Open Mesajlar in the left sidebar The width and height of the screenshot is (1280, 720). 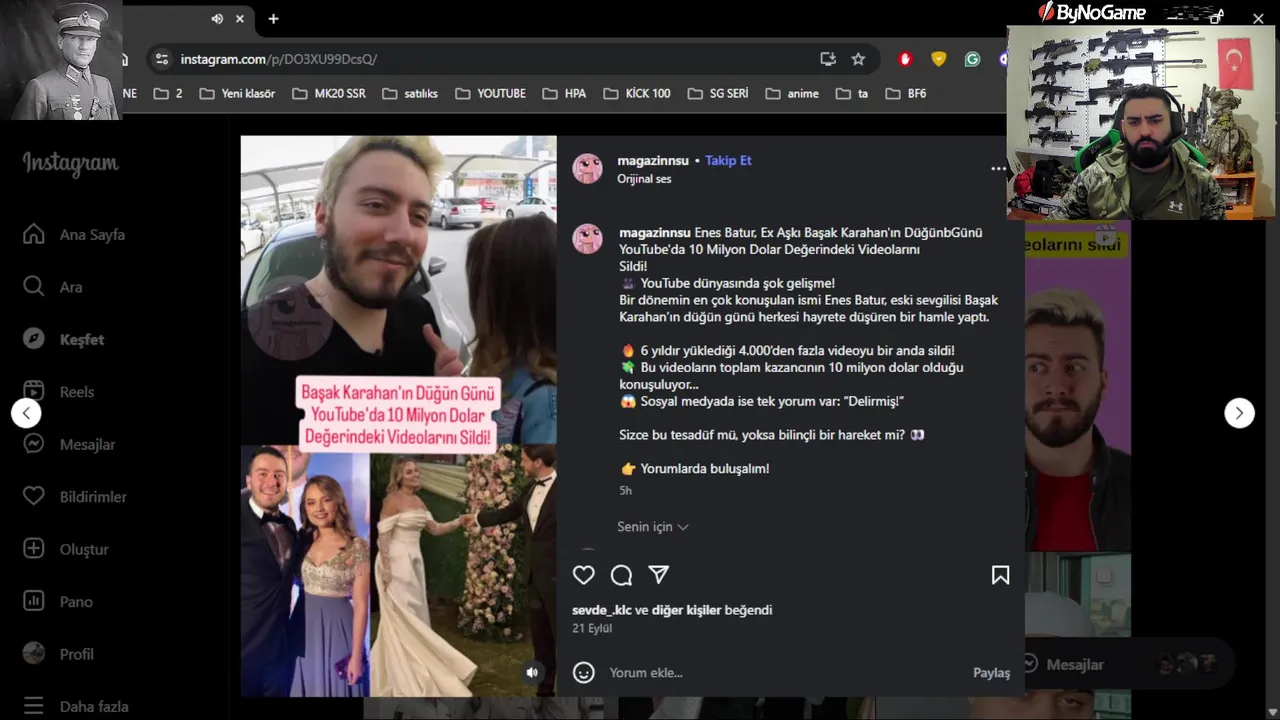69,444
